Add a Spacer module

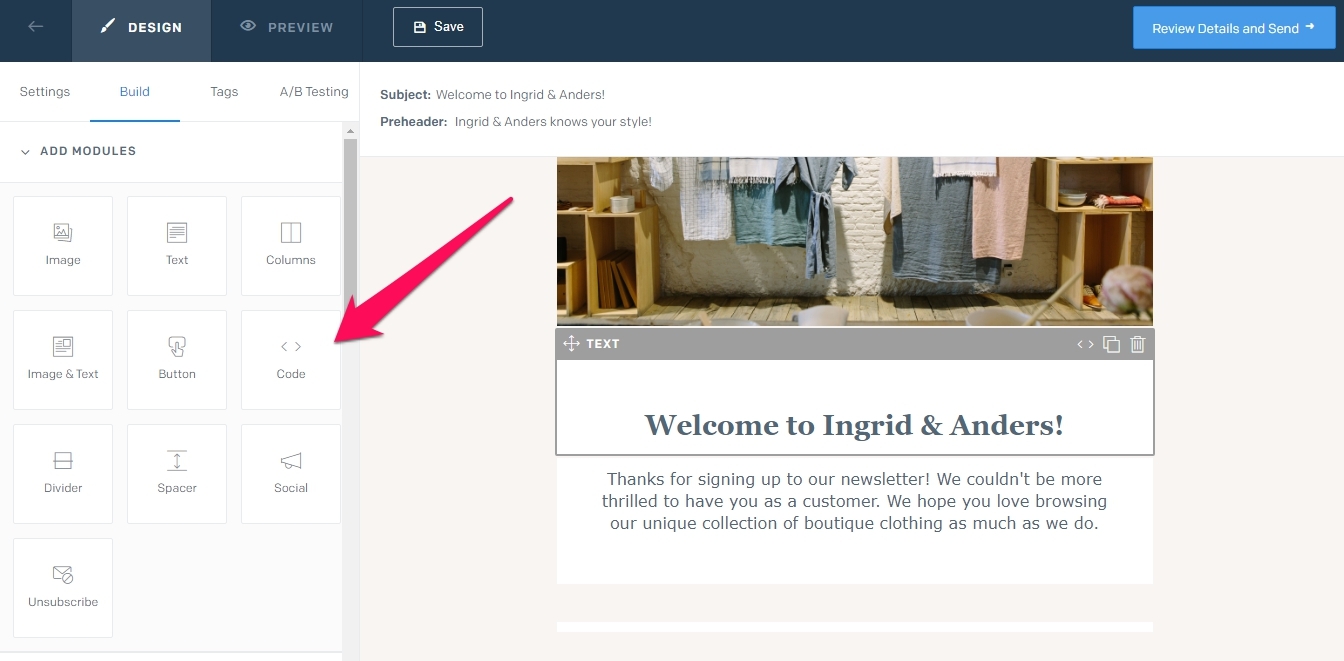[177, 474]
